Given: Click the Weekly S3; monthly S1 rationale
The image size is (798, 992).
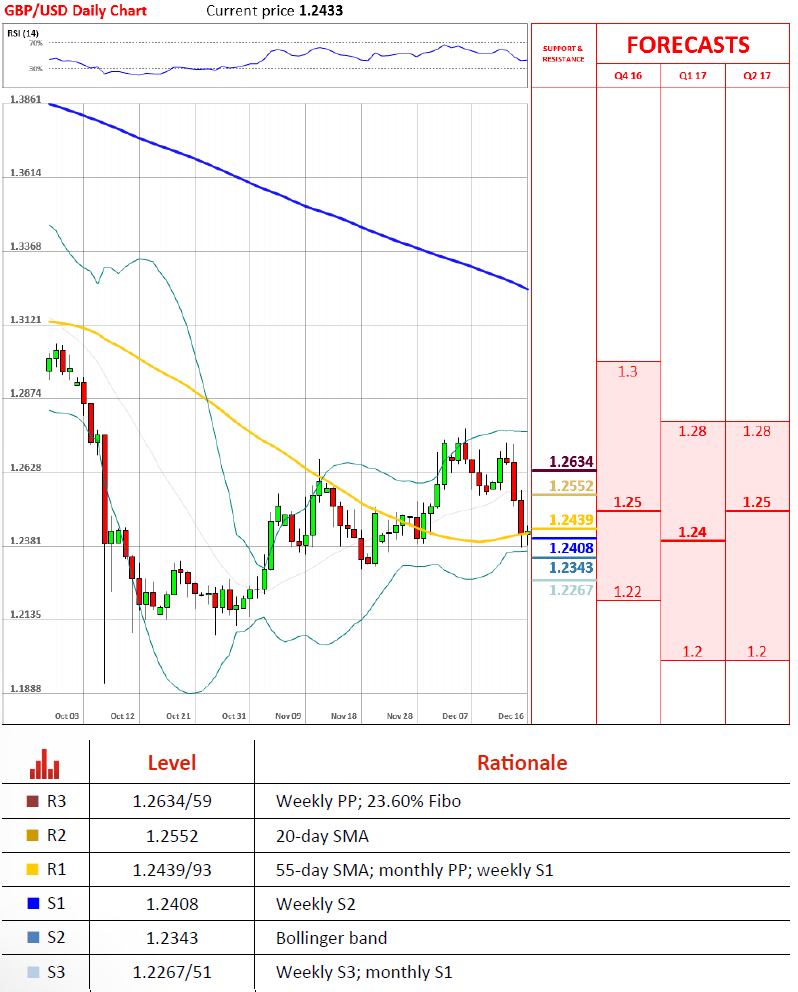Looking at the screenshot, I should coord(364,972).
